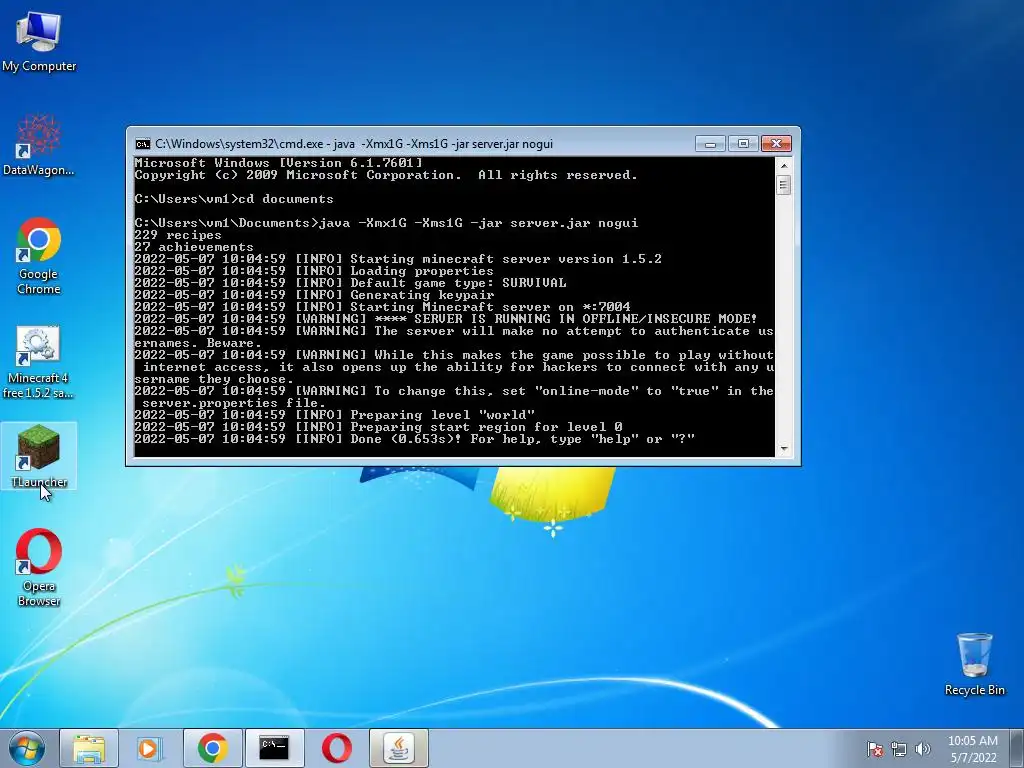
Task: Open the network status tray icon
Action: 899,749
